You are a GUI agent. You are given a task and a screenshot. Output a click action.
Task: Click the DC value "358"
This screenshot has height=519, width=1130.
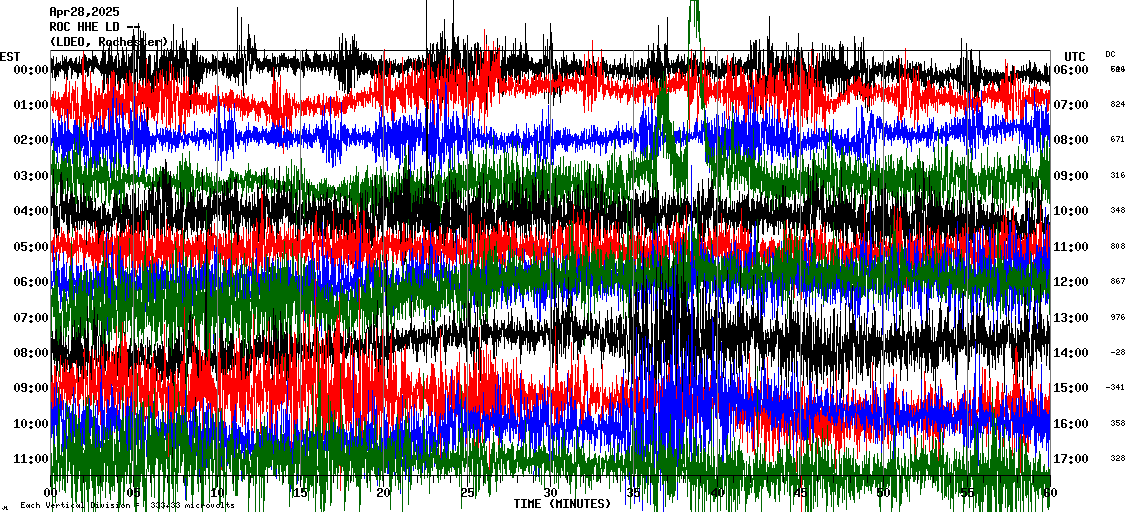[1118, 423]
